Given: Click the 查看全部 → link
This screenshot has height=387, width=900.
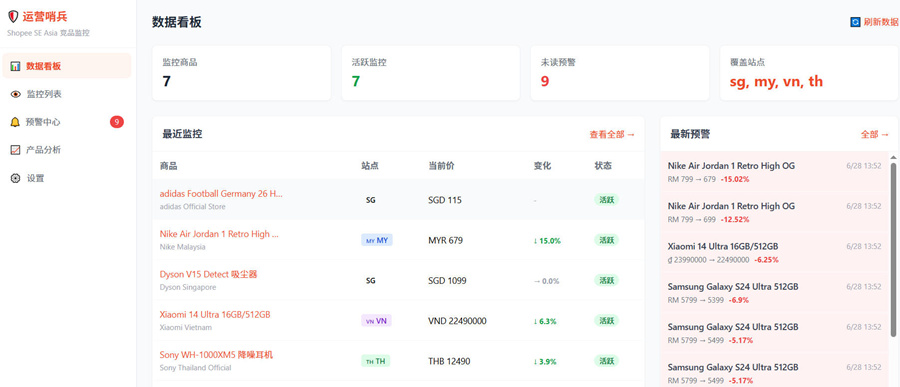Looking at the screenshot, I should [612, 134].
